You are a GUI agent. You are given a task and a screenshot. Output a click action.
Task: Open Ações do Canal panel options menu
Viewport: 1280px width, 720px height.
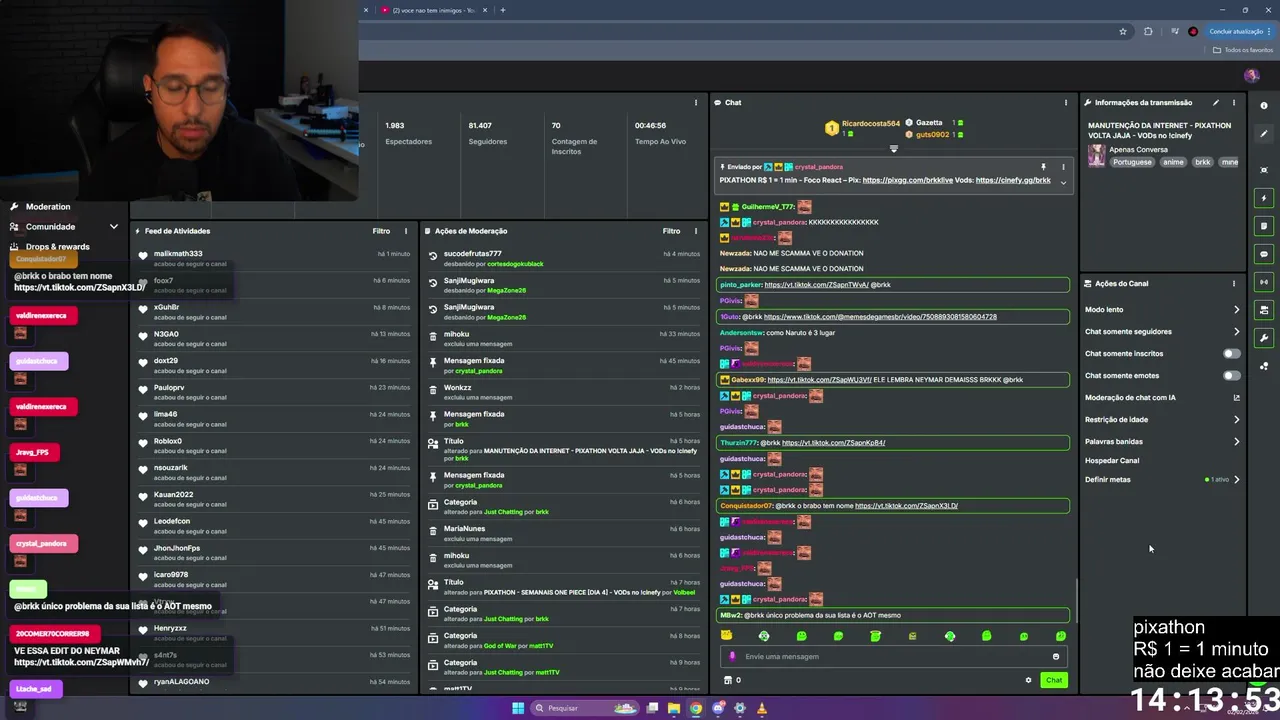[x=1234, y=283]
